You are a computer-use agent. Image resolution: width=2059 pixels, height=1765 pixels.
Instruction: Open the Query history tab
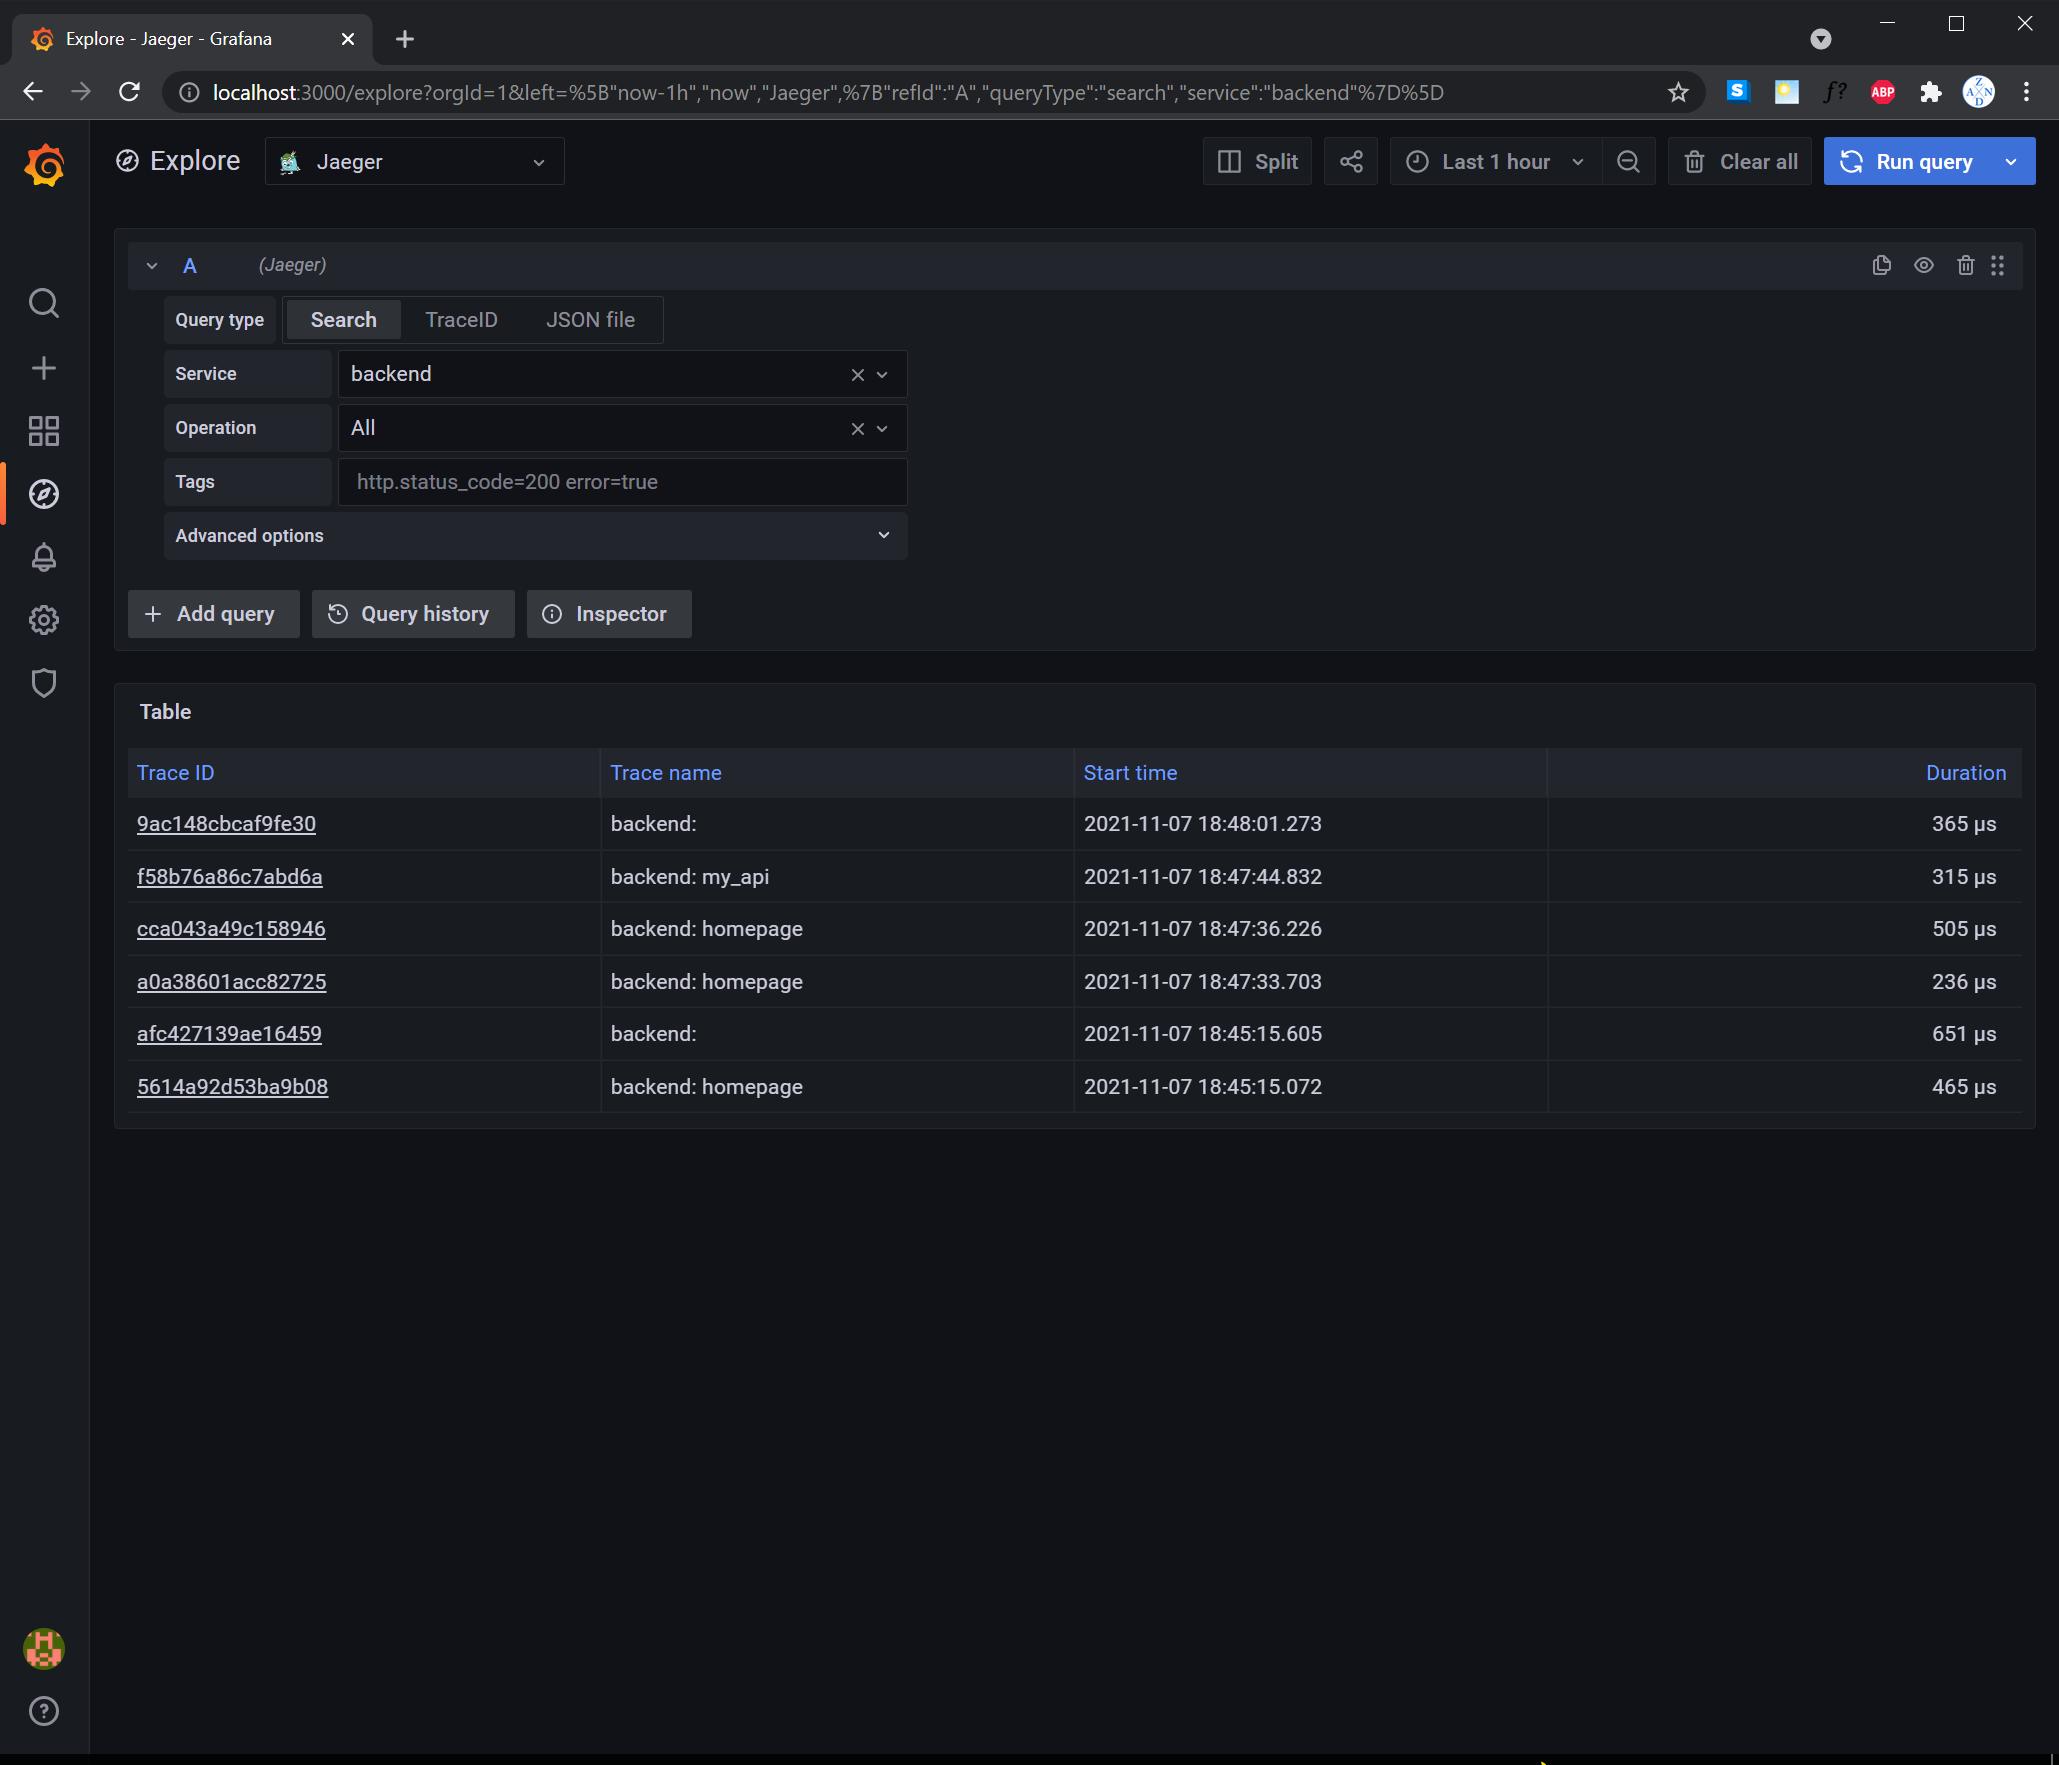(413, 614)
